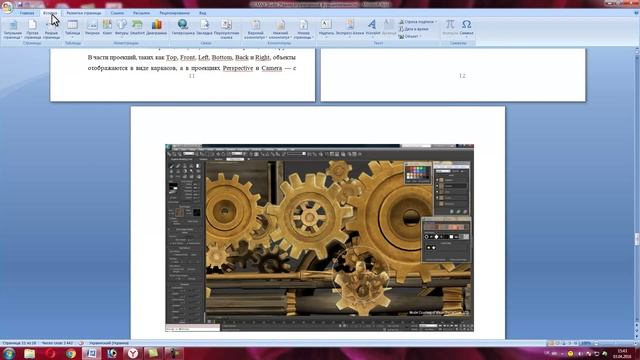Insert a cover page (Титульная страница)
The image size is (640, 360).
click(x=13, y=29)
